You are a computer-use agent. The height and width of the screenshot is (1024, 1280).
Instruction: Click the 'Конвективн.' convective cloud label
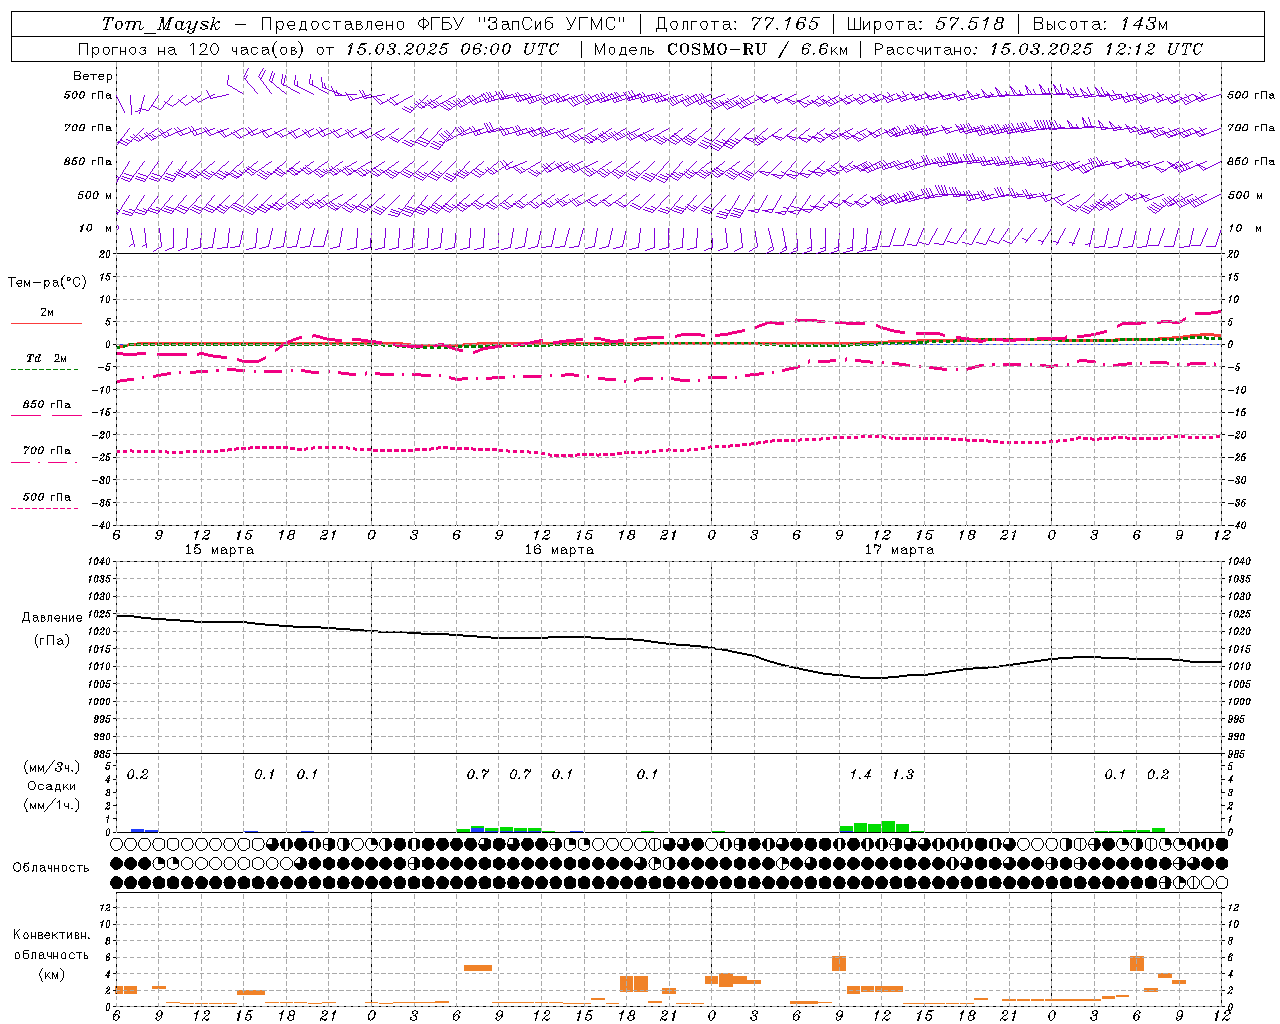[x=51, y=936]
